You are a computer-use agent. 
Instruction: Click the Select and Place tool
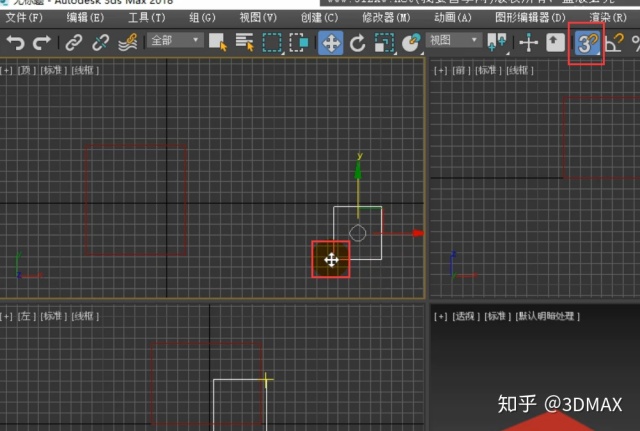point(411,42)
